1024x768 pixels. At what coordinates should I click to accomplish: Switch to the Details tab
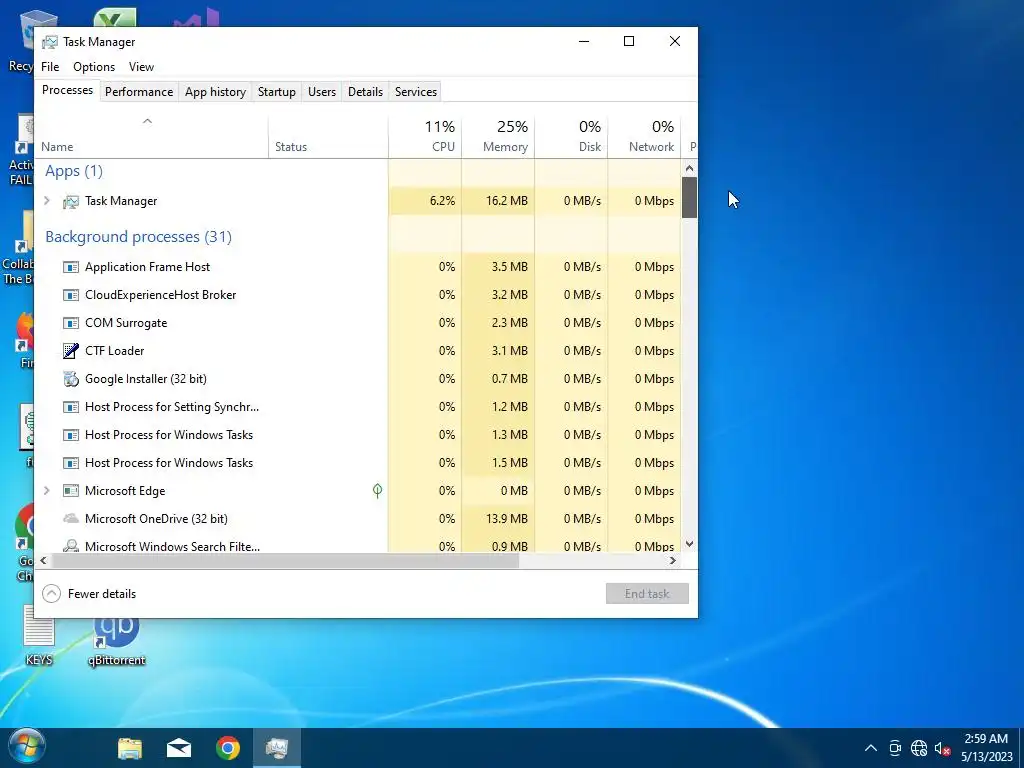365,92
